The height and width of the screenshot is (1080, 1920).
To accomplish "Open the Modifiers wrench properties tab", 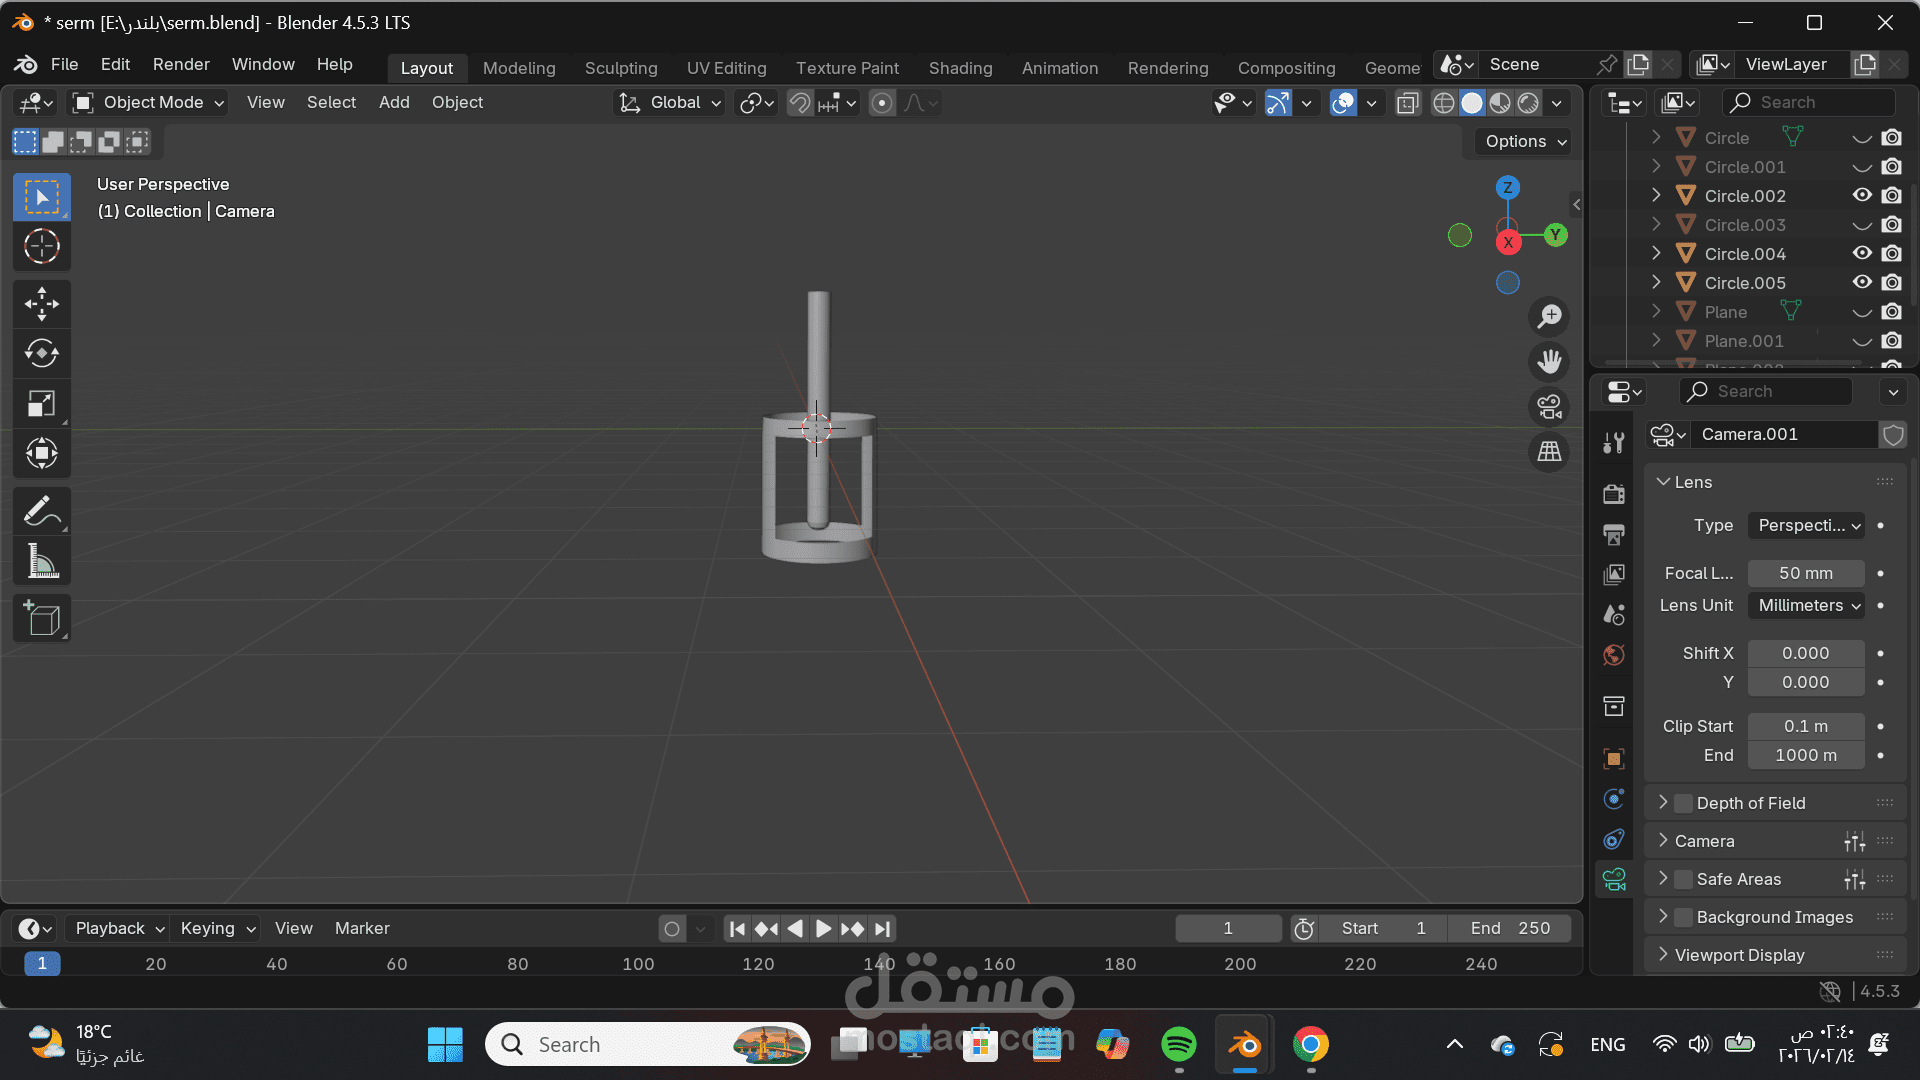I will pos(1613,443).
